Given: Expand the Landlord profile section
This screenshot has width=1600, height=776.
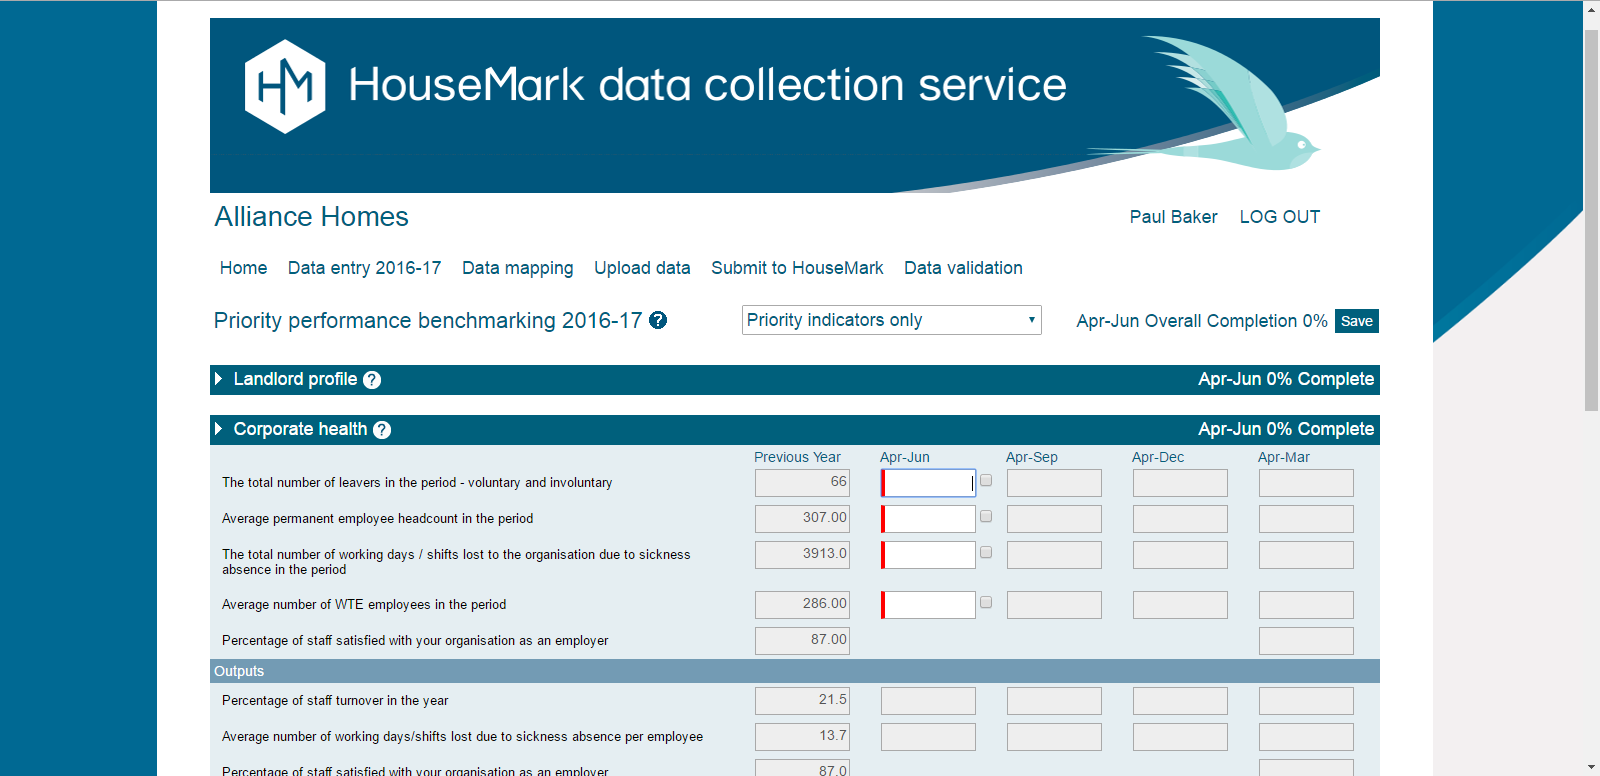Looking at the screenshot, I should tap(218, 379).
